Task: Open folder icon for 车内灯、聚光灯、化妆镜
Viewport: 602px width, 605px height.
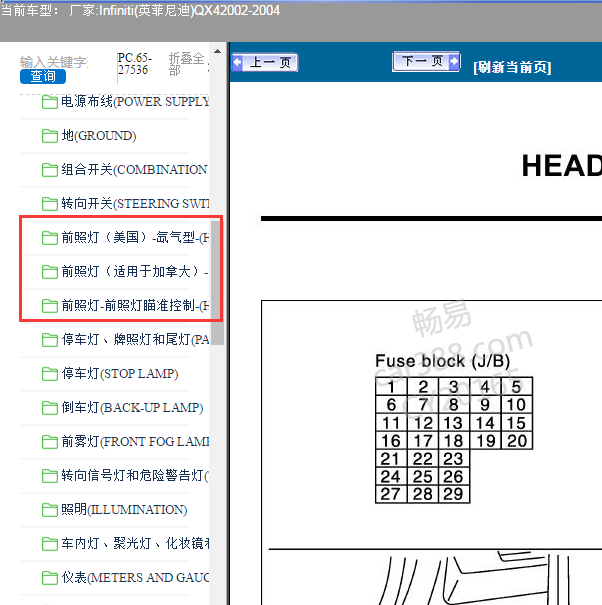Action: click(50, 544)
